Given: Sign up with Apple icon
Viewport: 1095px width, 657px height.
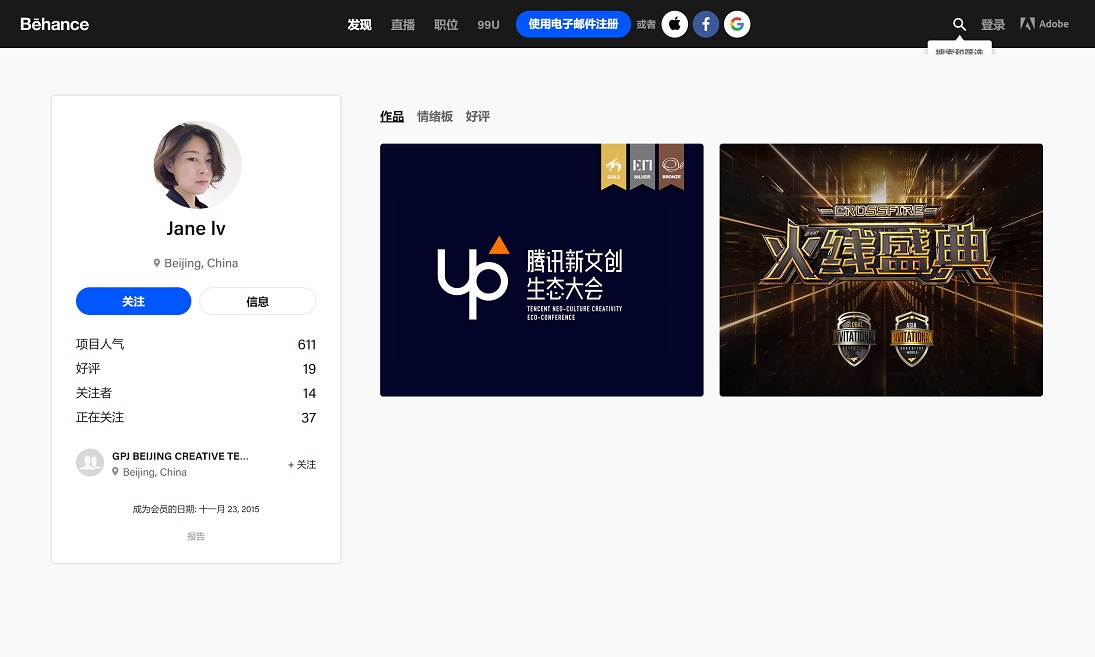Looking at the screenshot, I should pos(675,24).
